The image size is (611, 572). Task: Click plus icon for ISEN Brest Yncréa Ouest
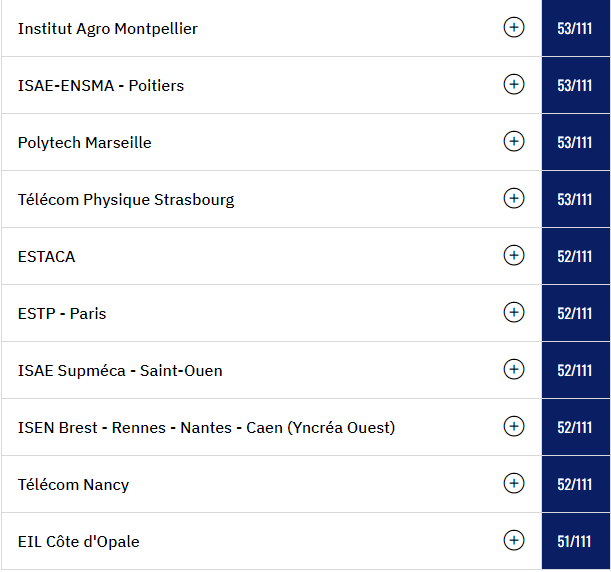coord(514,426)
